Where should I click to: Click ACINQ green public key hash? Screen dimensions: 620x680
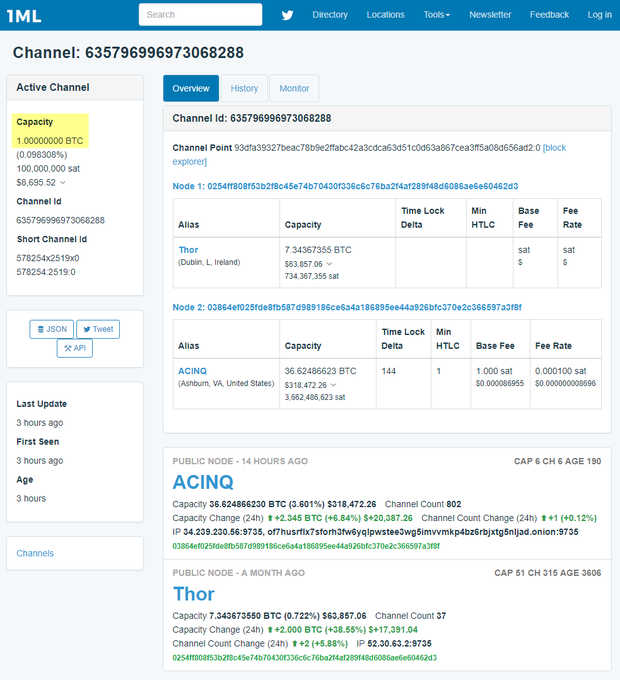click(x=306, y=546)
